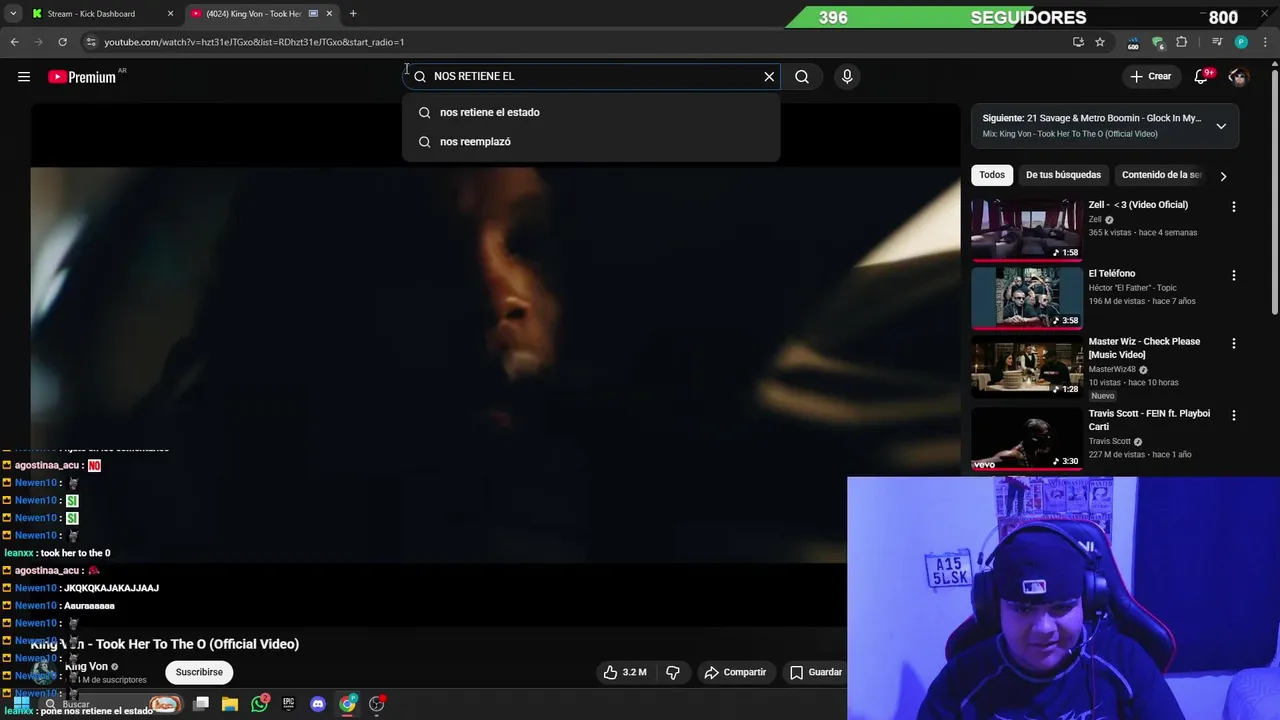Run the search with magnifier button
Screen dimensions: 1280x720
(x=802, y=77)
